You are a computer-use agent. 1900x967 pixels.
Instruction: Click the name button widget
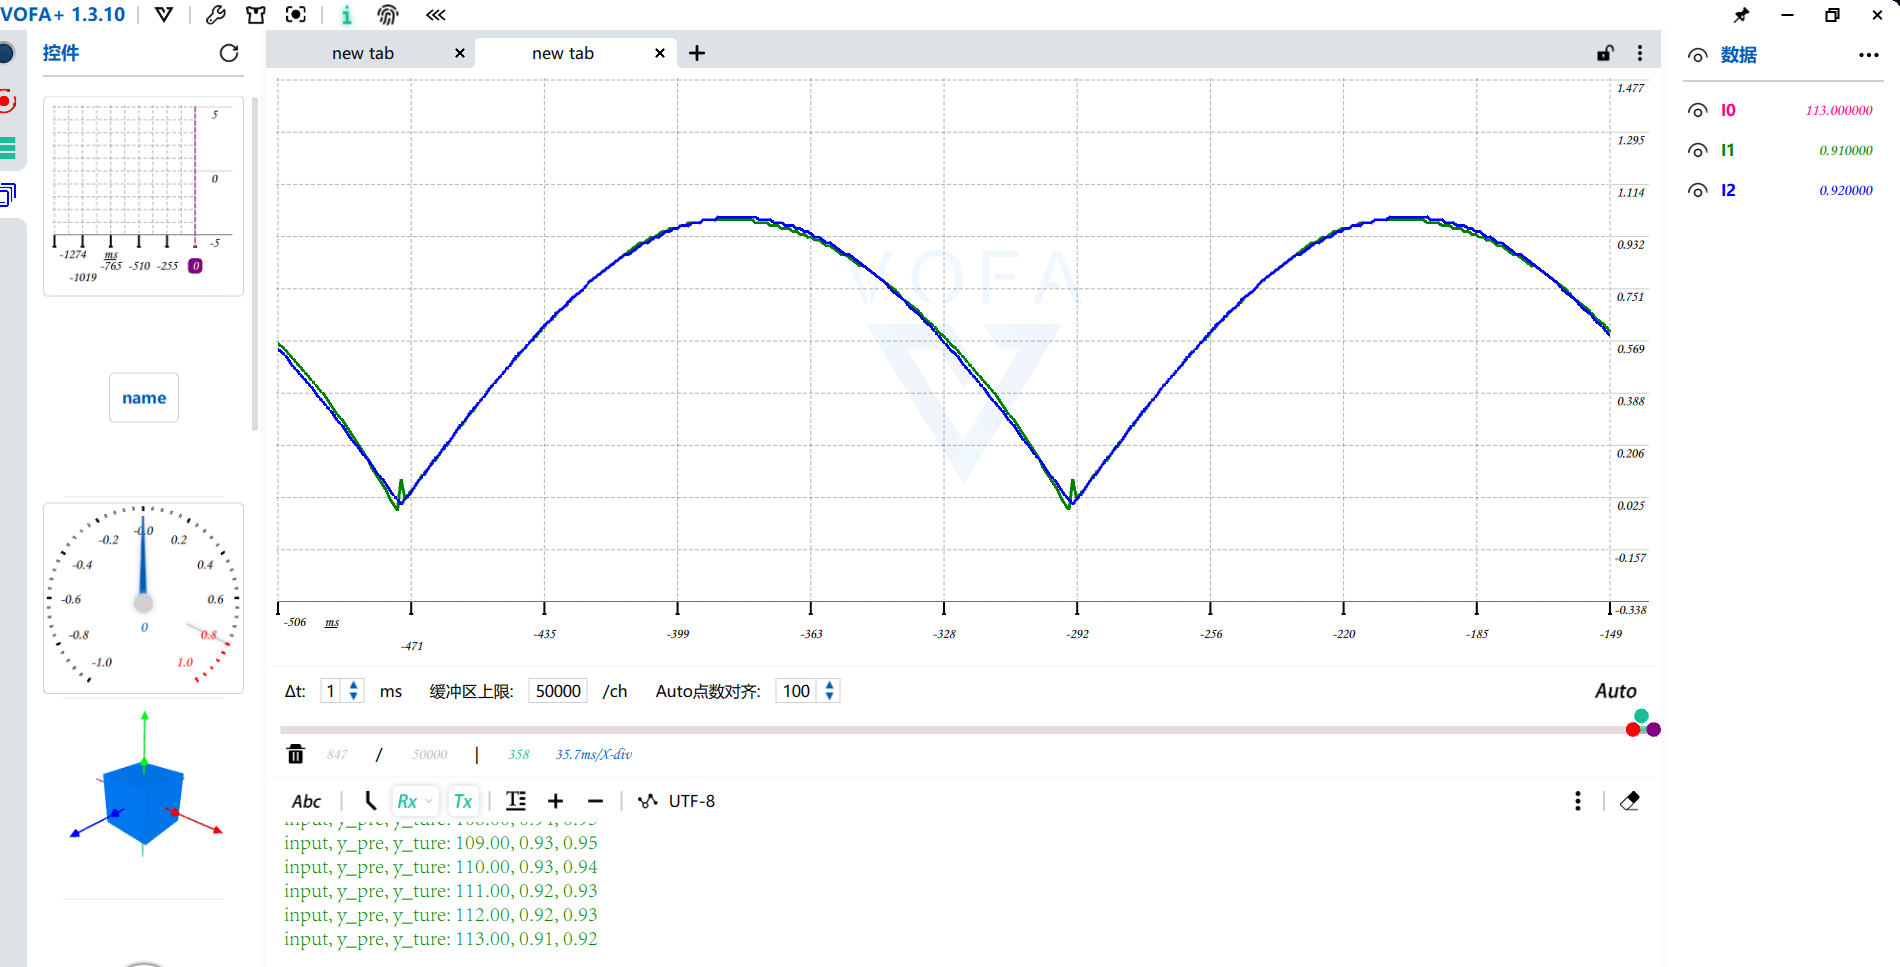(x=144, y=398)
